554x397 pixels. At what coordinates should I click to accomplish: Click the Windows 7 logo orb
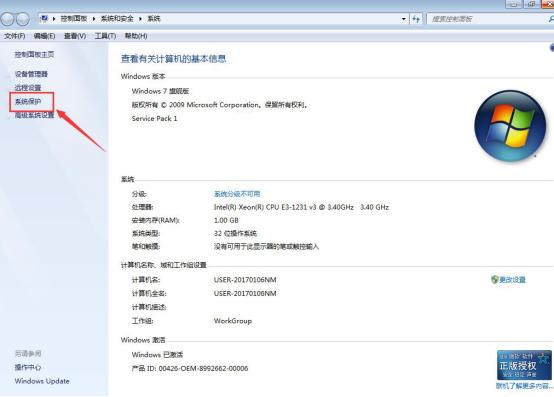(x=510, y=126)
